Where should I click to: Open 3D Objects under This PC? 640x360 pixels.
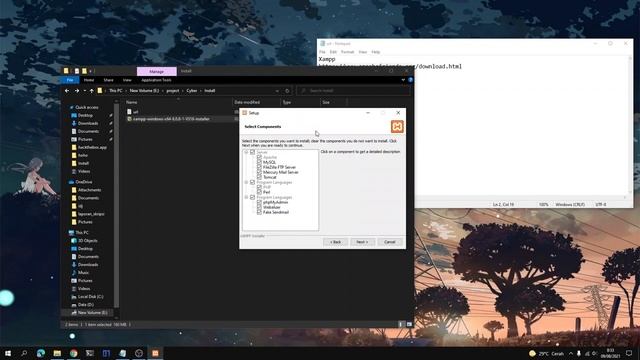tap(88, 241)
